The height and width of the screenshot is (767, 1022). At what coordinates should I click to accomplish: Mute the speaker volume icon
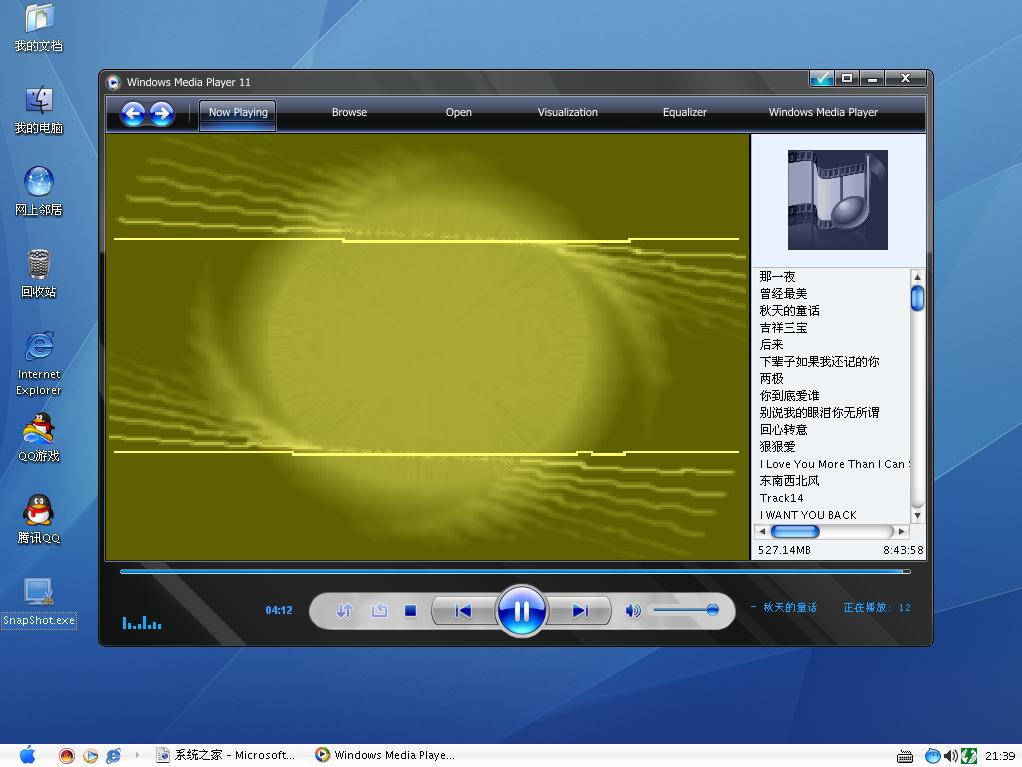tap(632, 608)
